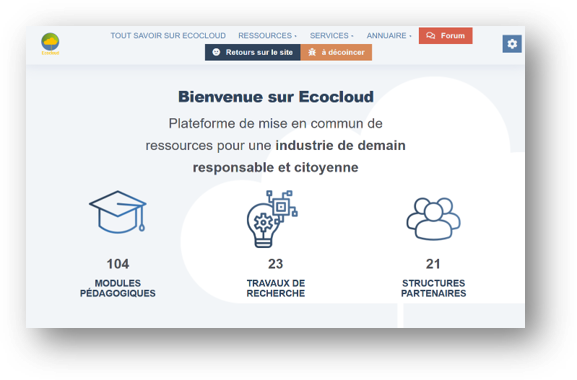Click the à décoincer button
The height and width of the screenshot is (380, 577).
(x=336, y=52)
